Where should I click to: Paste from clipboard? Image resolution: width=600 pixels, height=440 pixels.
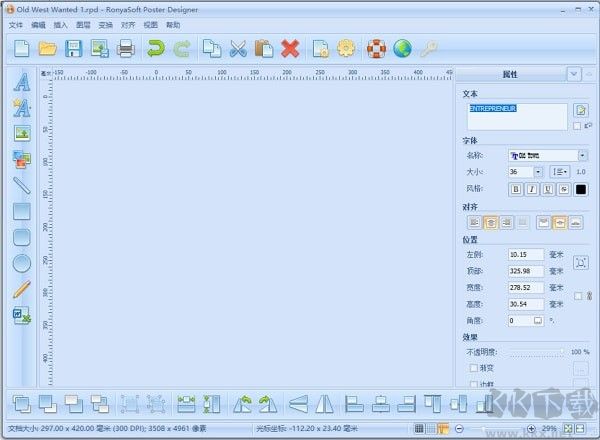point(264,49)
